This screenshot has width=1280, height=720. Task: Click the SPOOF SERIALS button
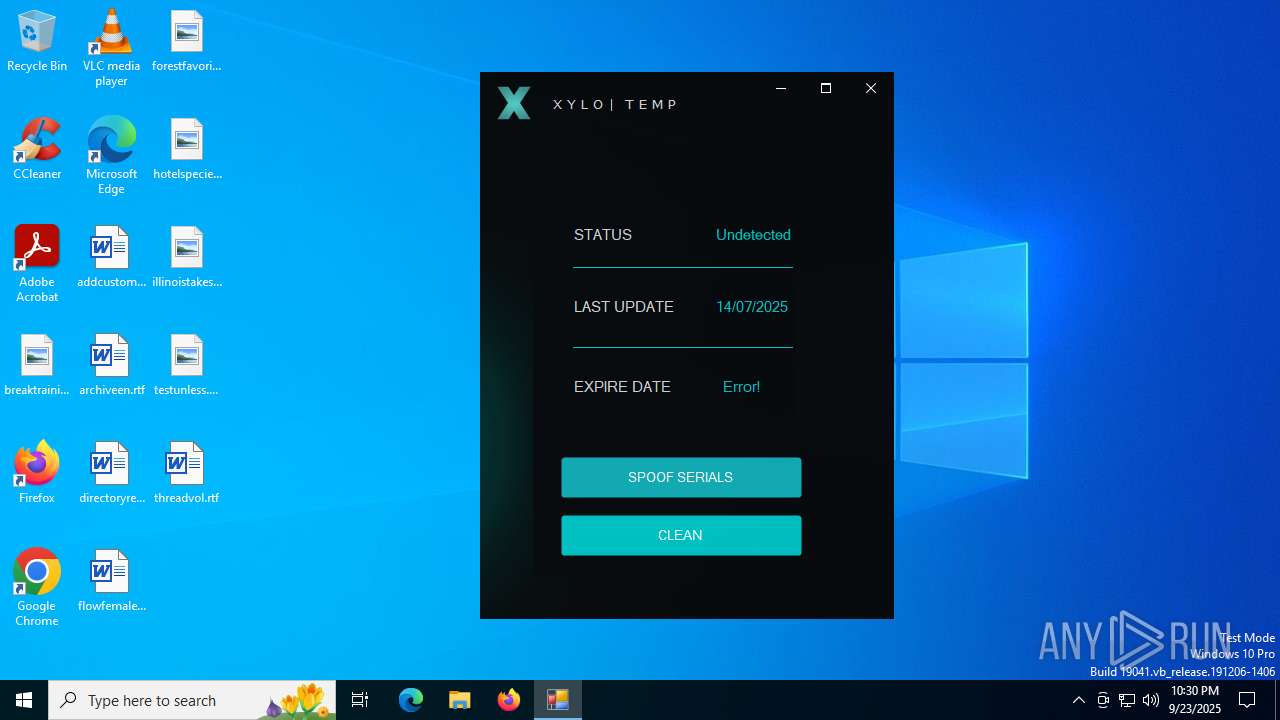click(x=681, y=477)
